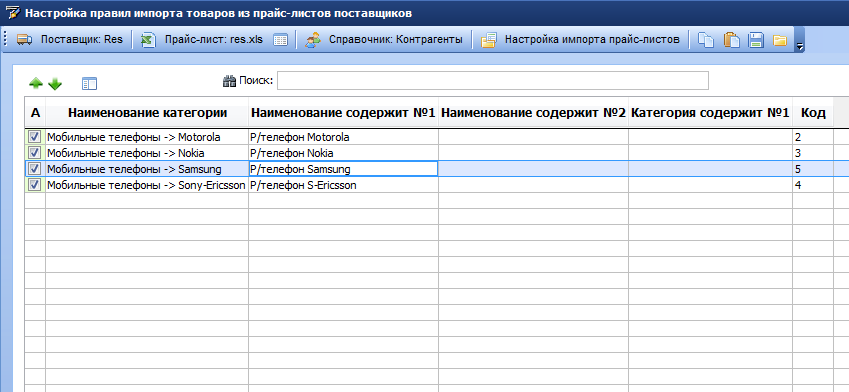The width and height of the screenshot is (849, 392).
Task: Click cell Р/телефон S-Ericsson
Action: (343, 185)
